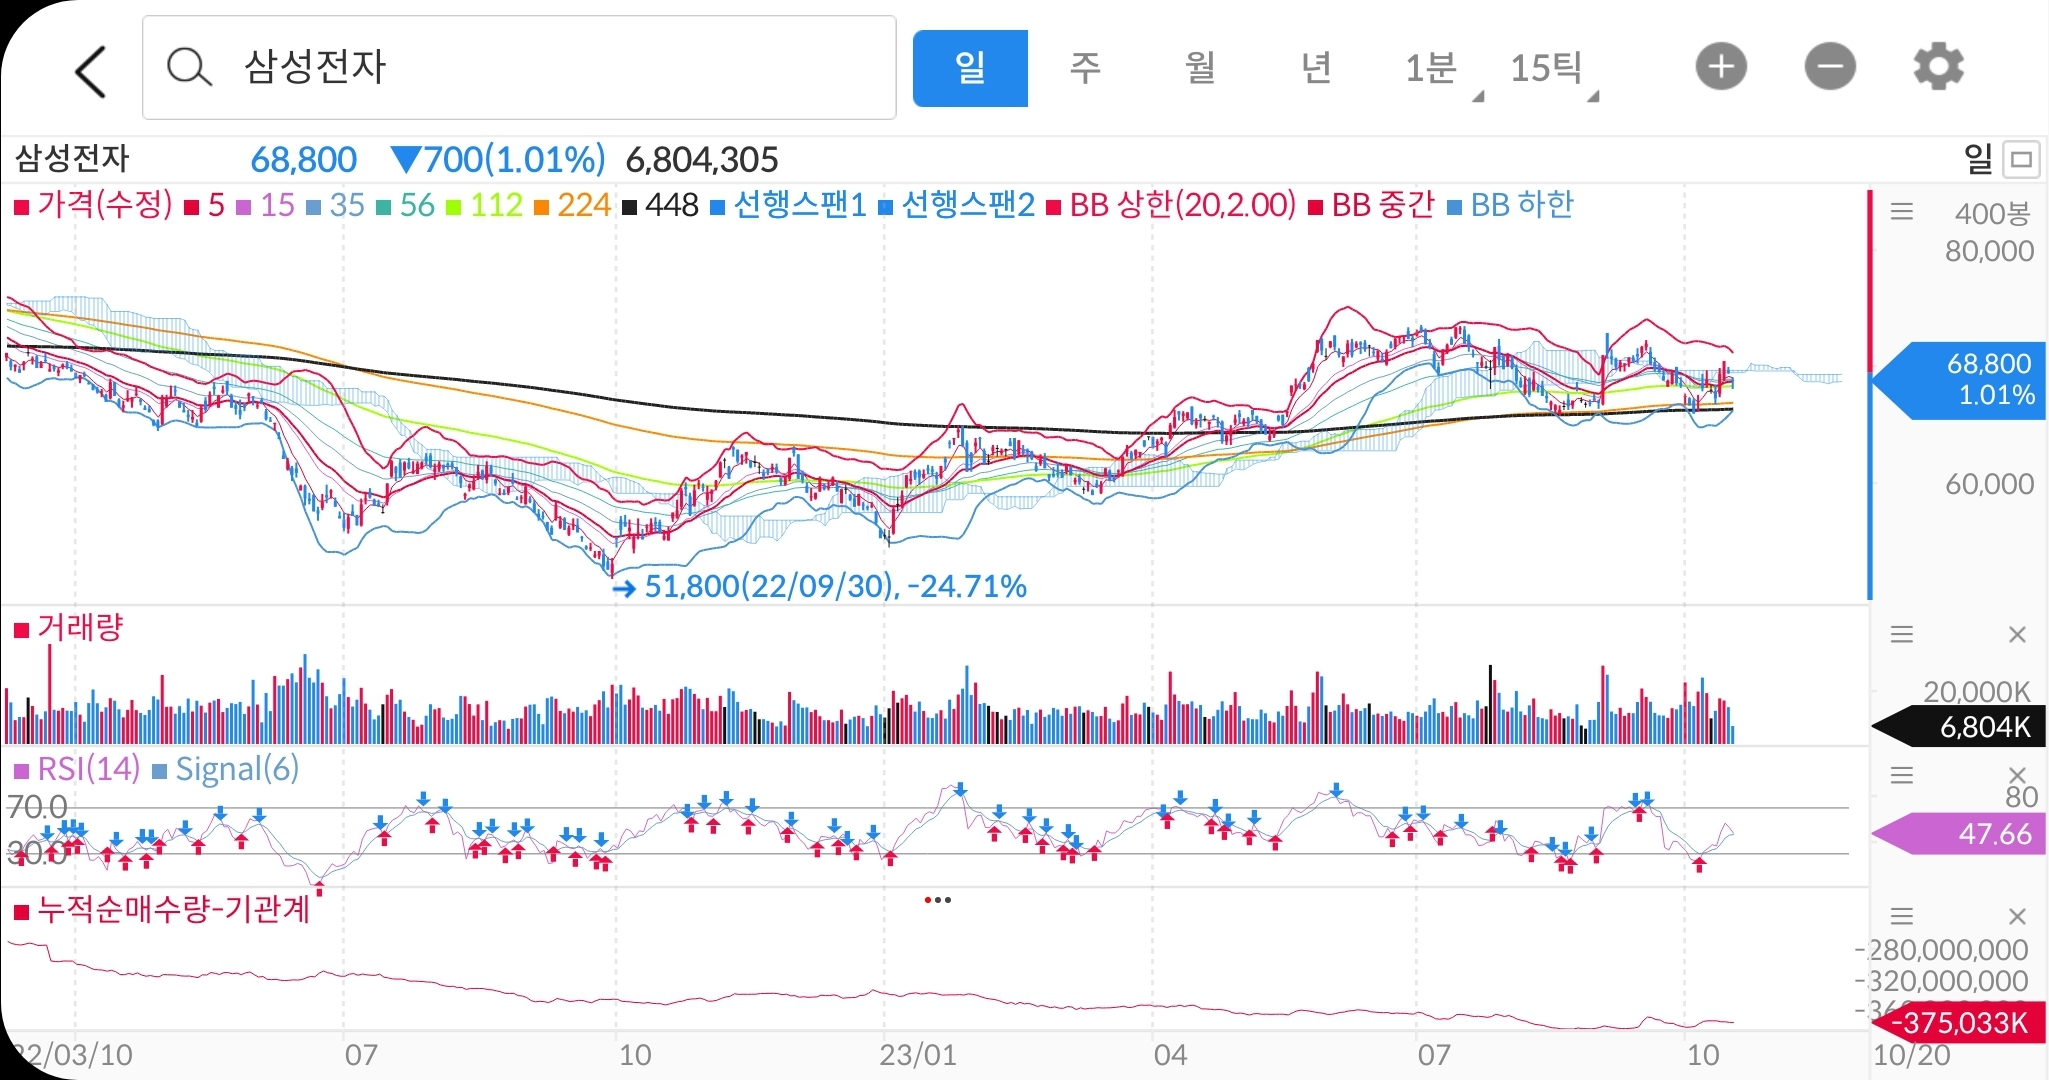Select the 112-day moving average legend
This screenshot has width=2049, height=1080.
click(x=484, y=205)
